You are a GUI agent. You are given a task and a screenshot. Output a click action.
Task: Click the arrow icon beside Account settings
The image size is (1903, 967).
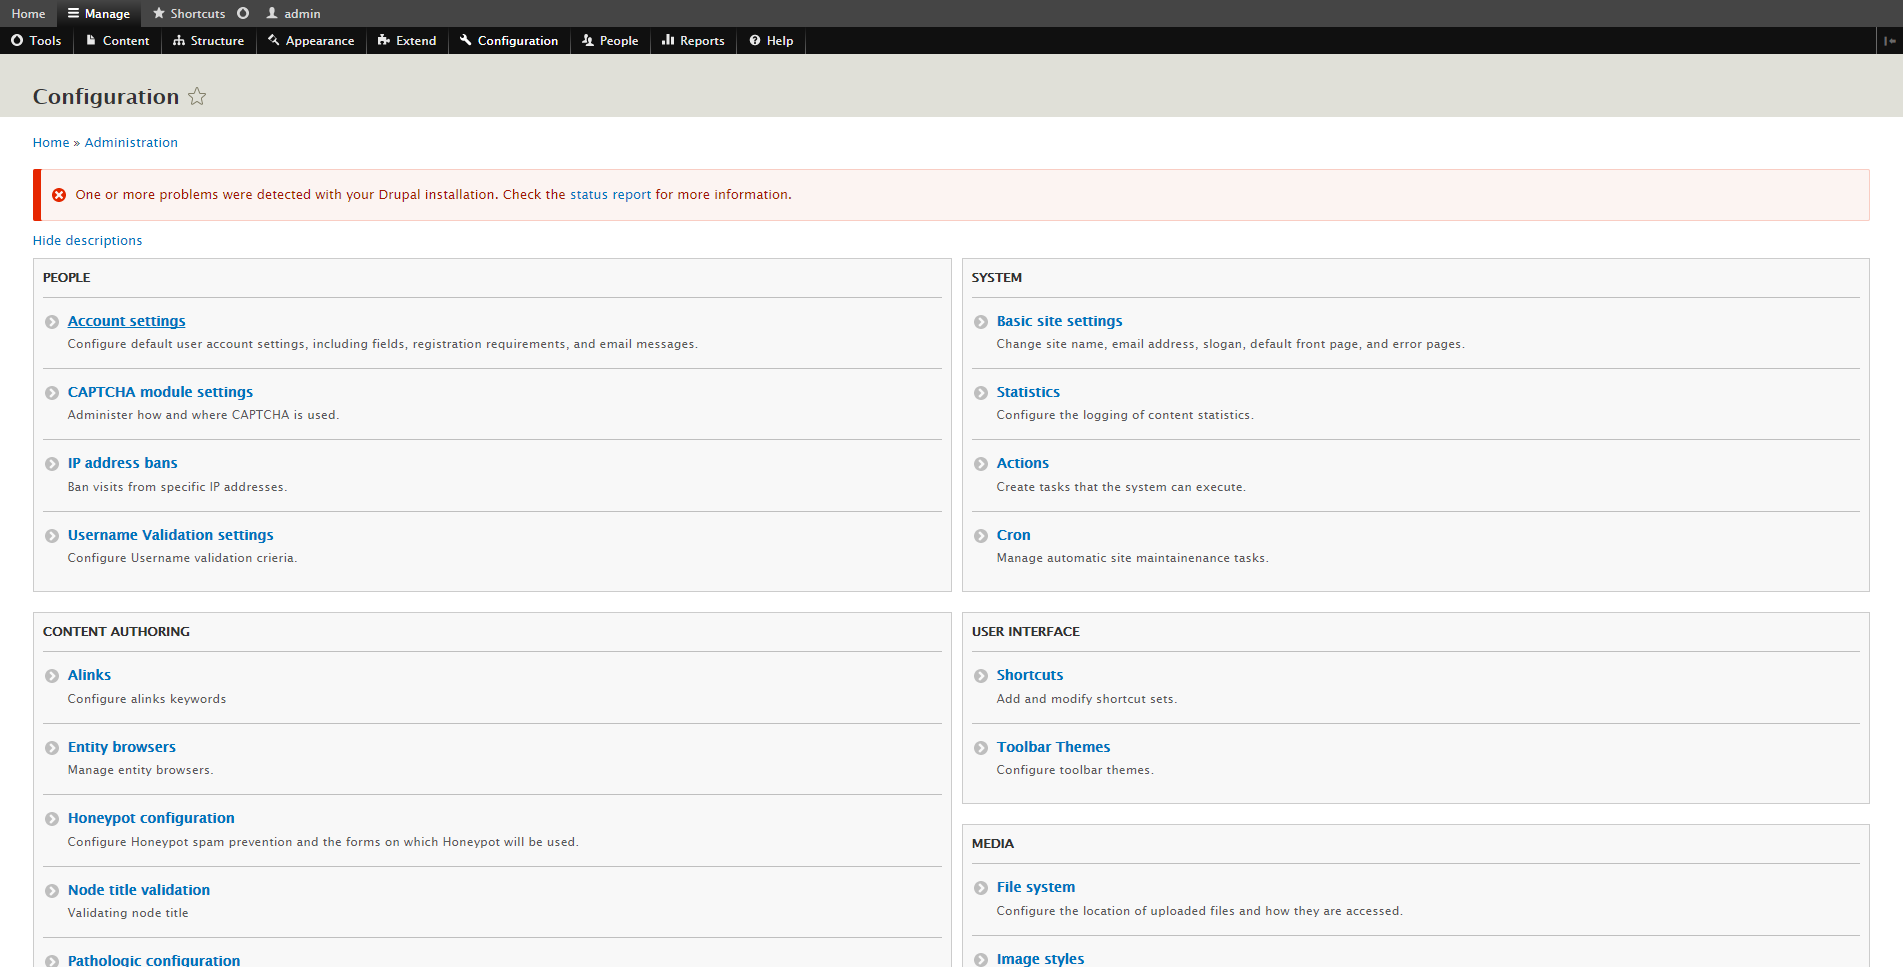coord(52,322)
